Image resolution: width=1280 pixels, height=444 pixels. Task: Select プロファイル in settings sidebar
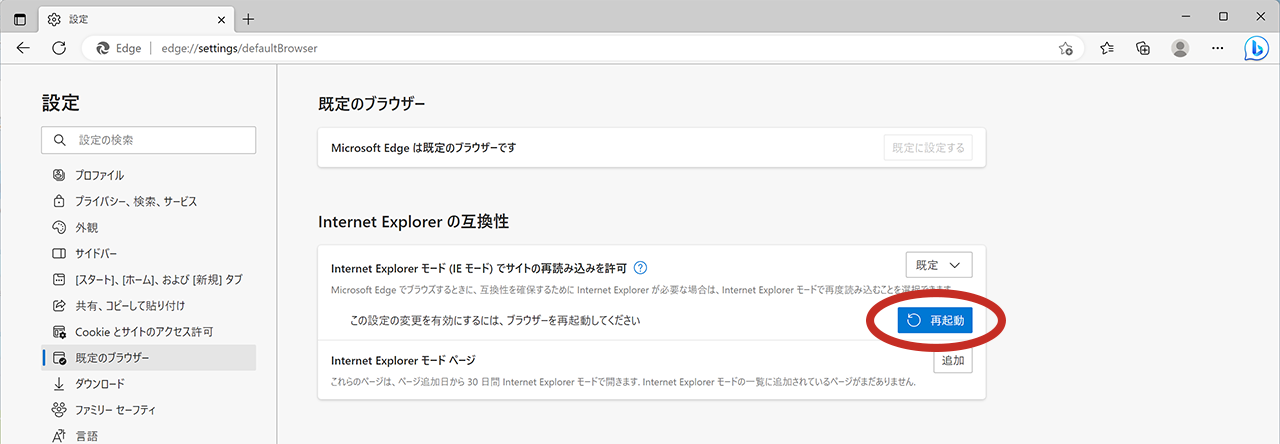pyautogui.click(x=100, y=175)
